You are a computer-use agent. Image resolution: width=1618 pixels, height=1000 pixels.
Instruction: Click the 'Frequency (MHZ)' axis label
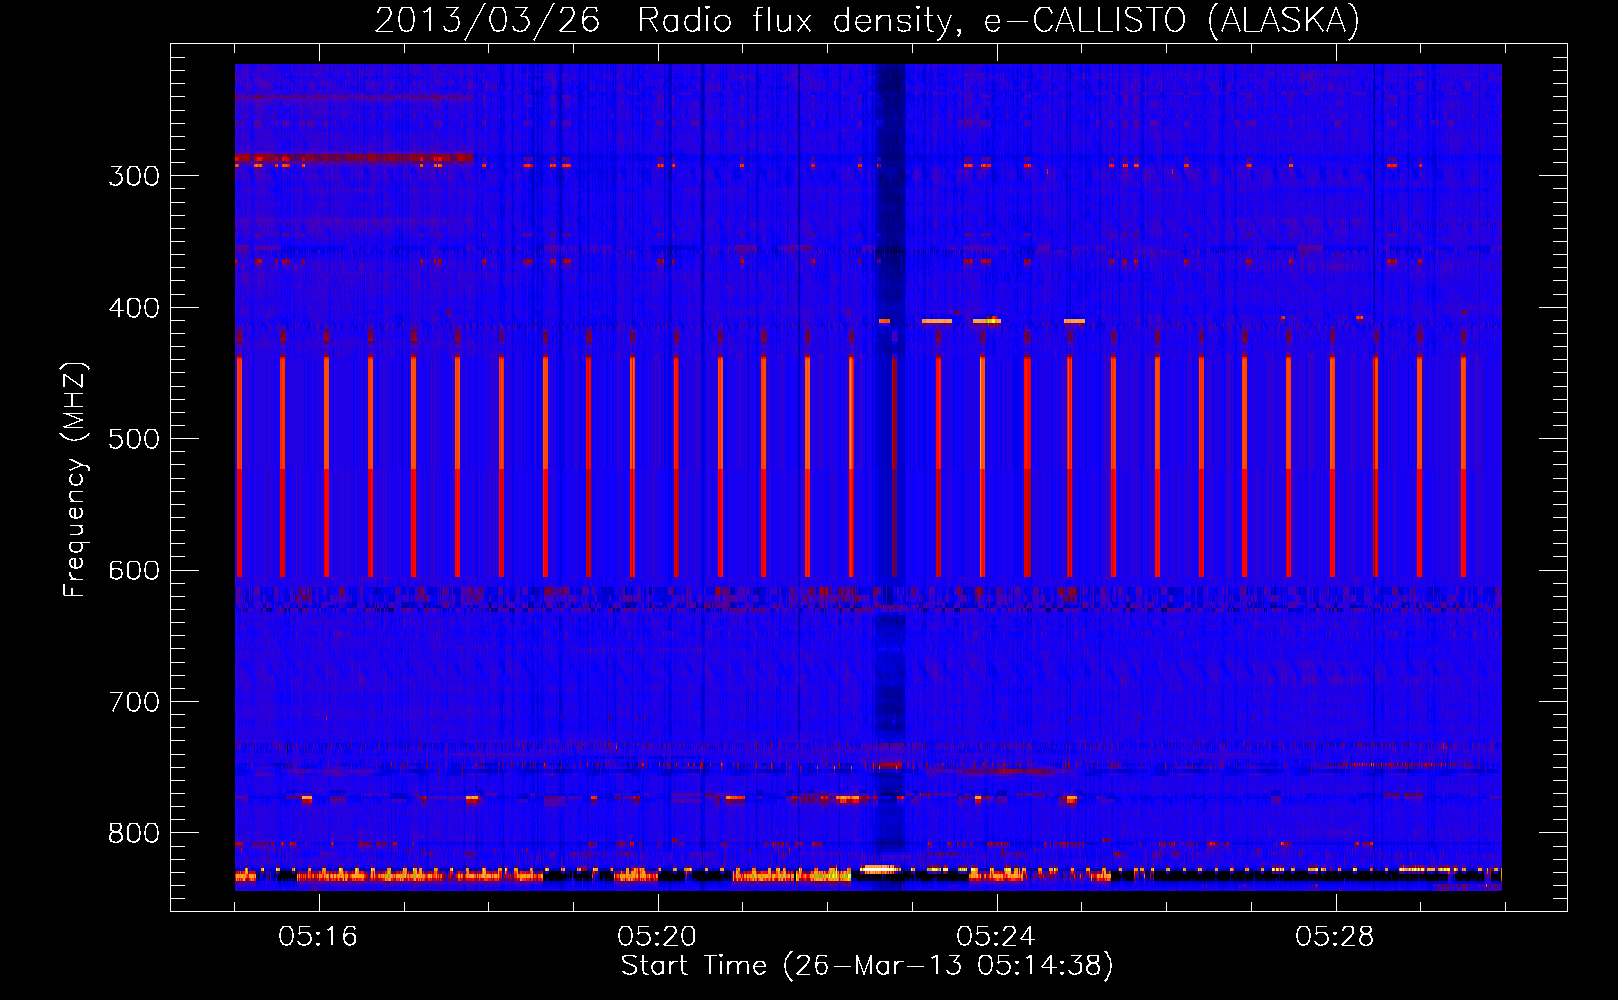(75, 479)
